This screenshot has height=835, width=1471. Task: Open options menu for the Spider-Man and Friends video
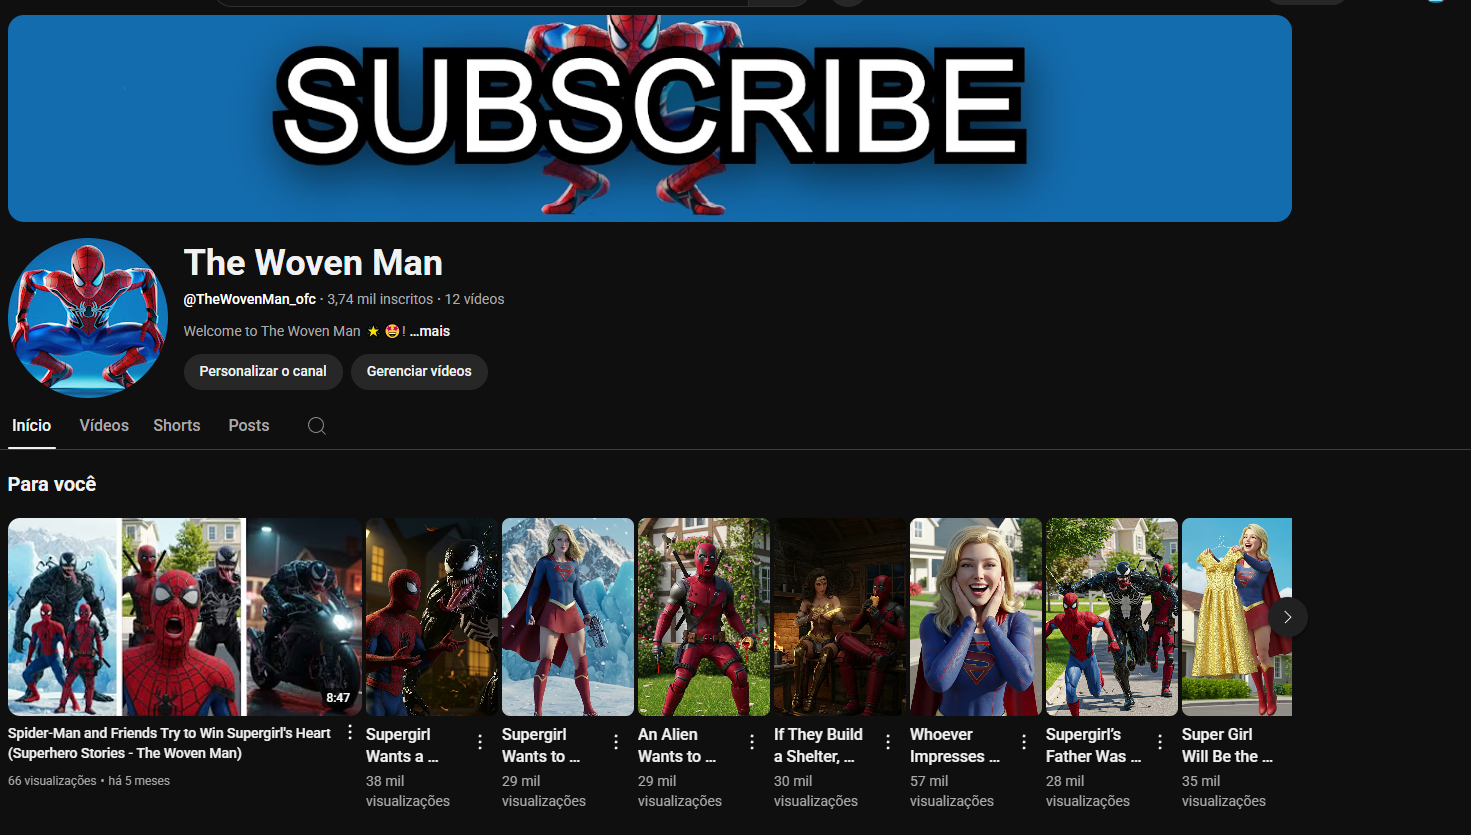350,733
